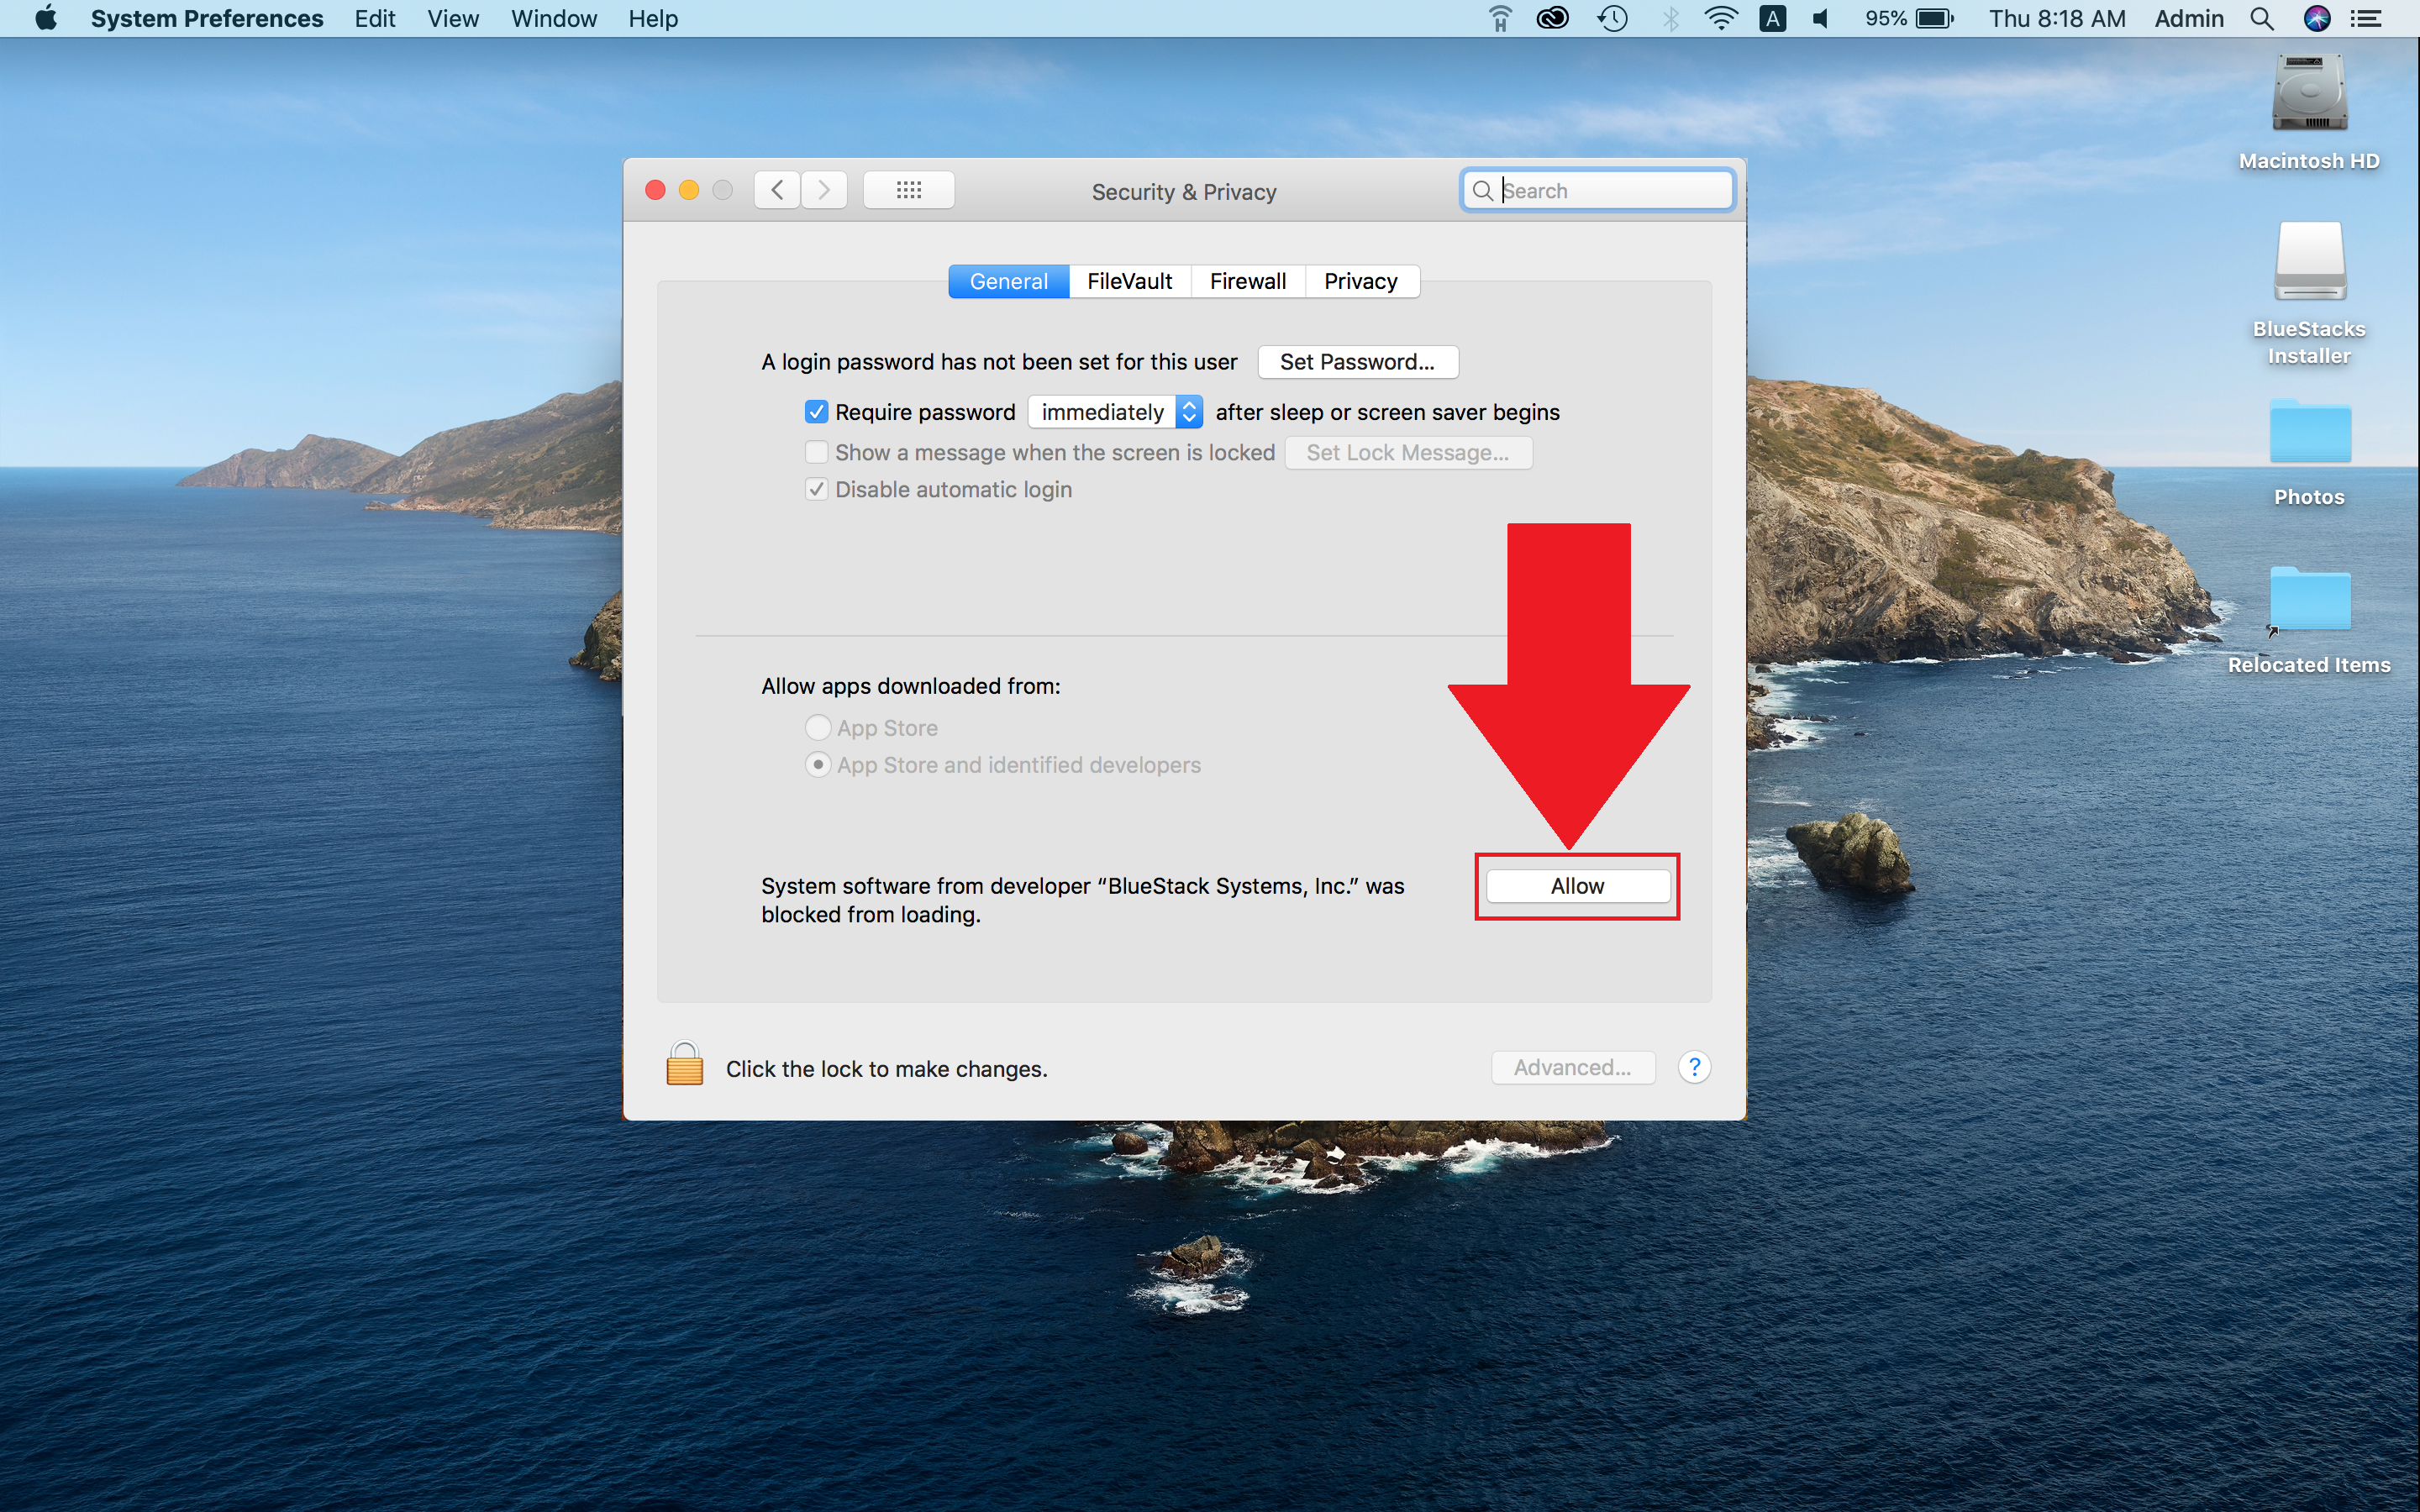Click the help question mark icon

tap(1693, 1068)
